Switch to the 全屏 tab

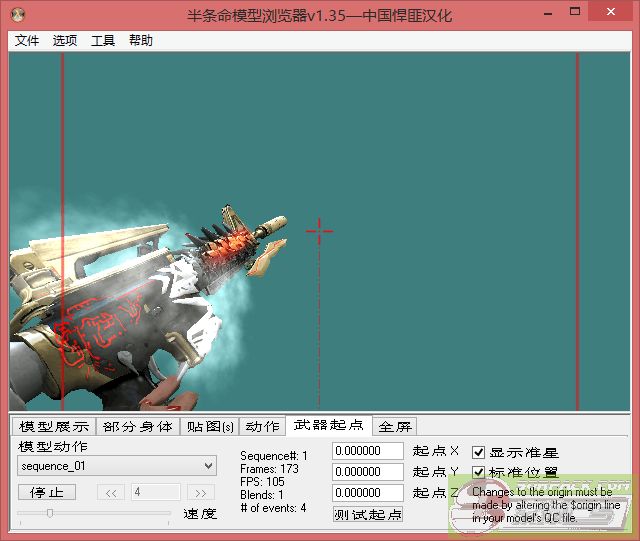395,427
